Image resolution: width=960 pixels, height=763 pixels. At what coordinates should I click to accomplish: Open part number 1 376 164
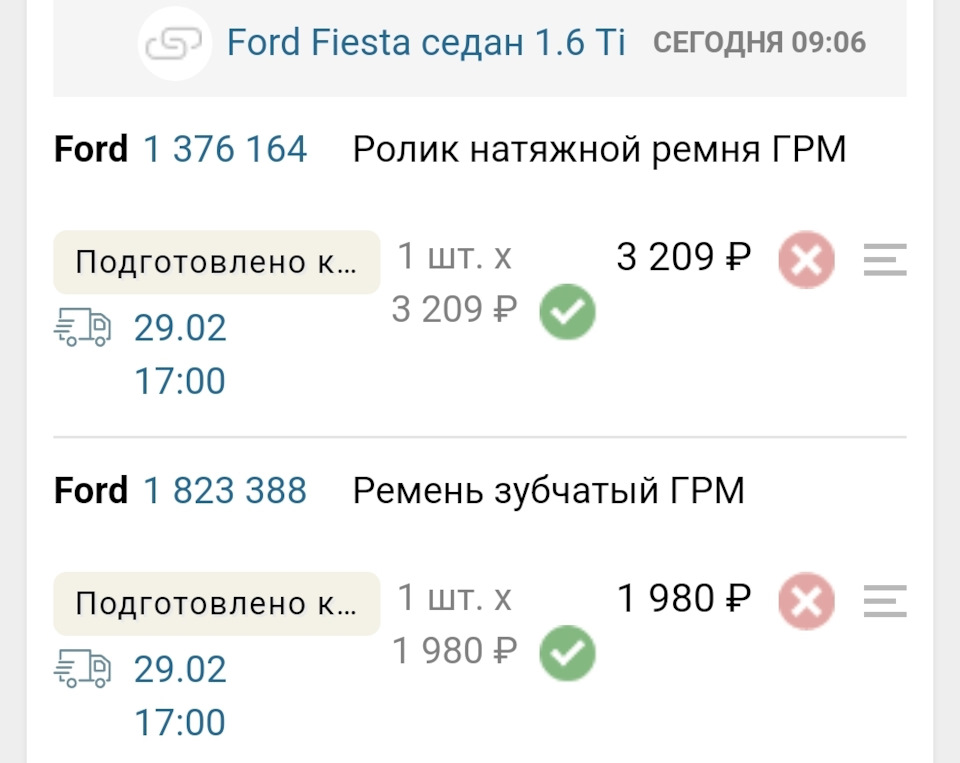pyautogui.click(x=225, y=150)
